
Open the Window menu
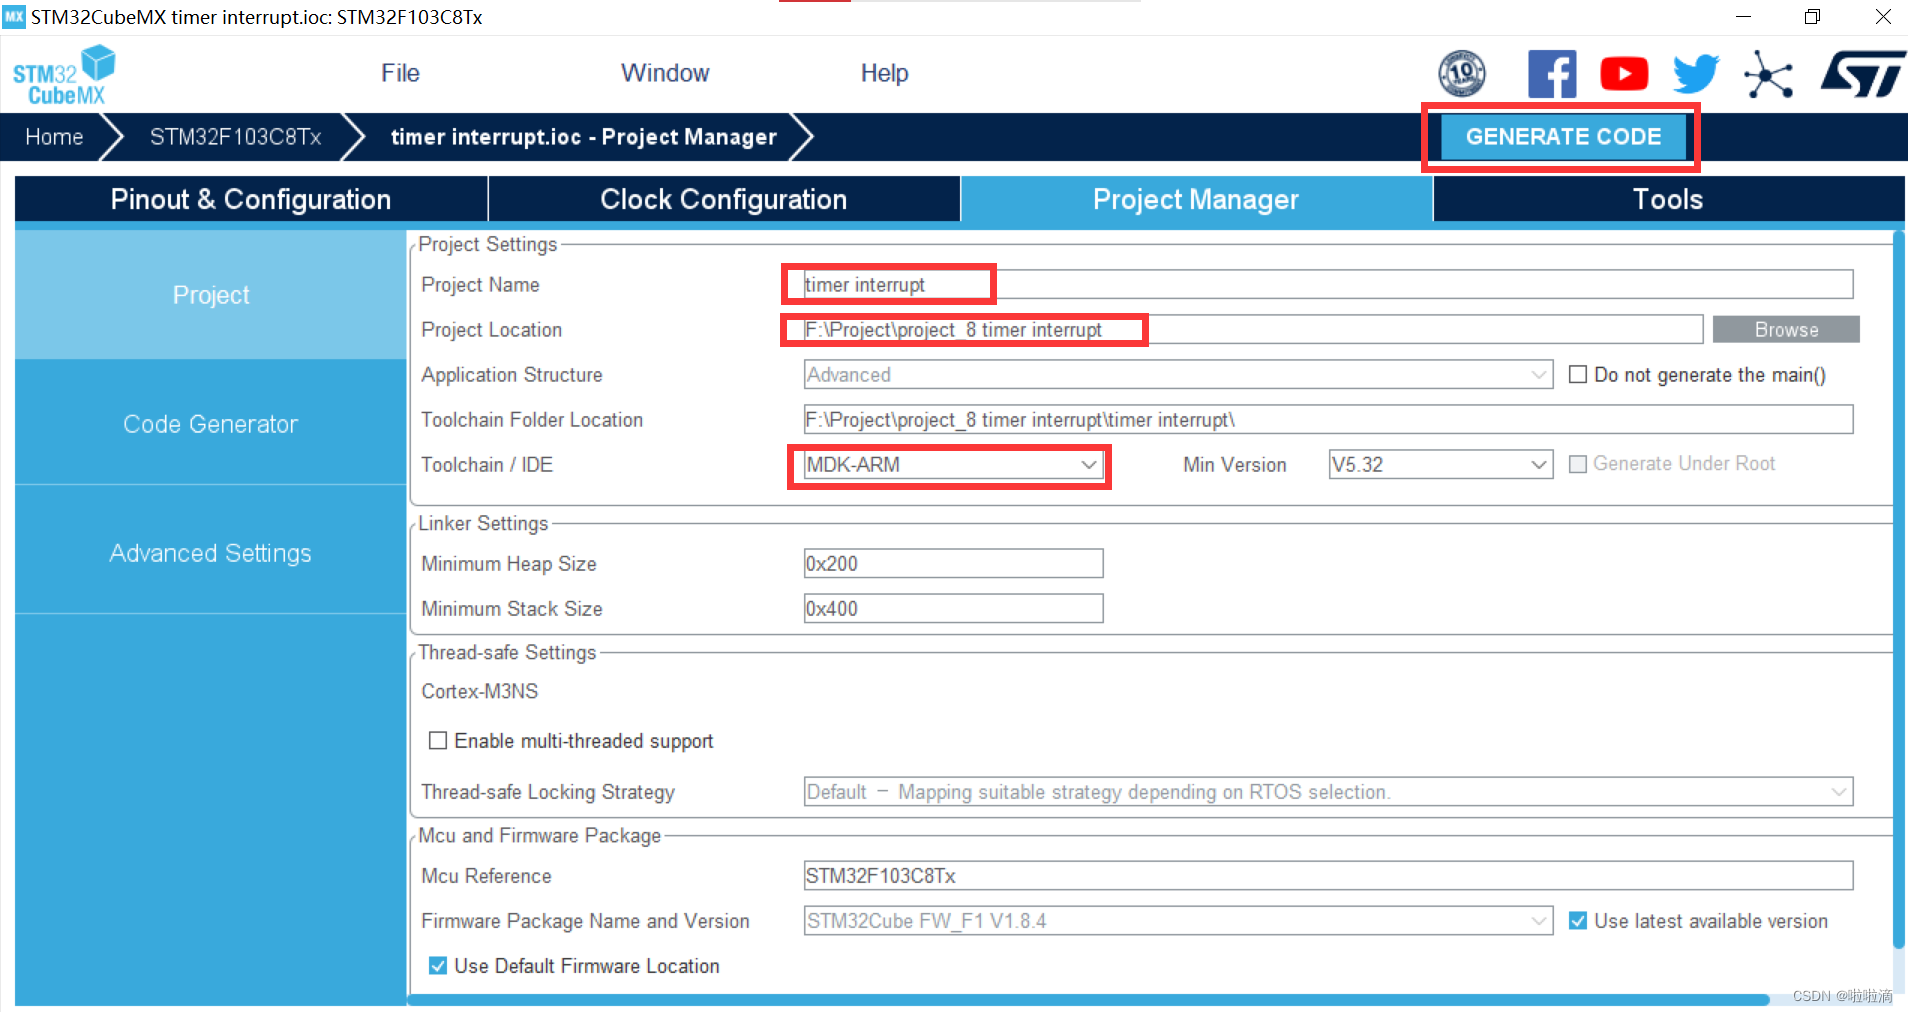[x=665, y=73]
